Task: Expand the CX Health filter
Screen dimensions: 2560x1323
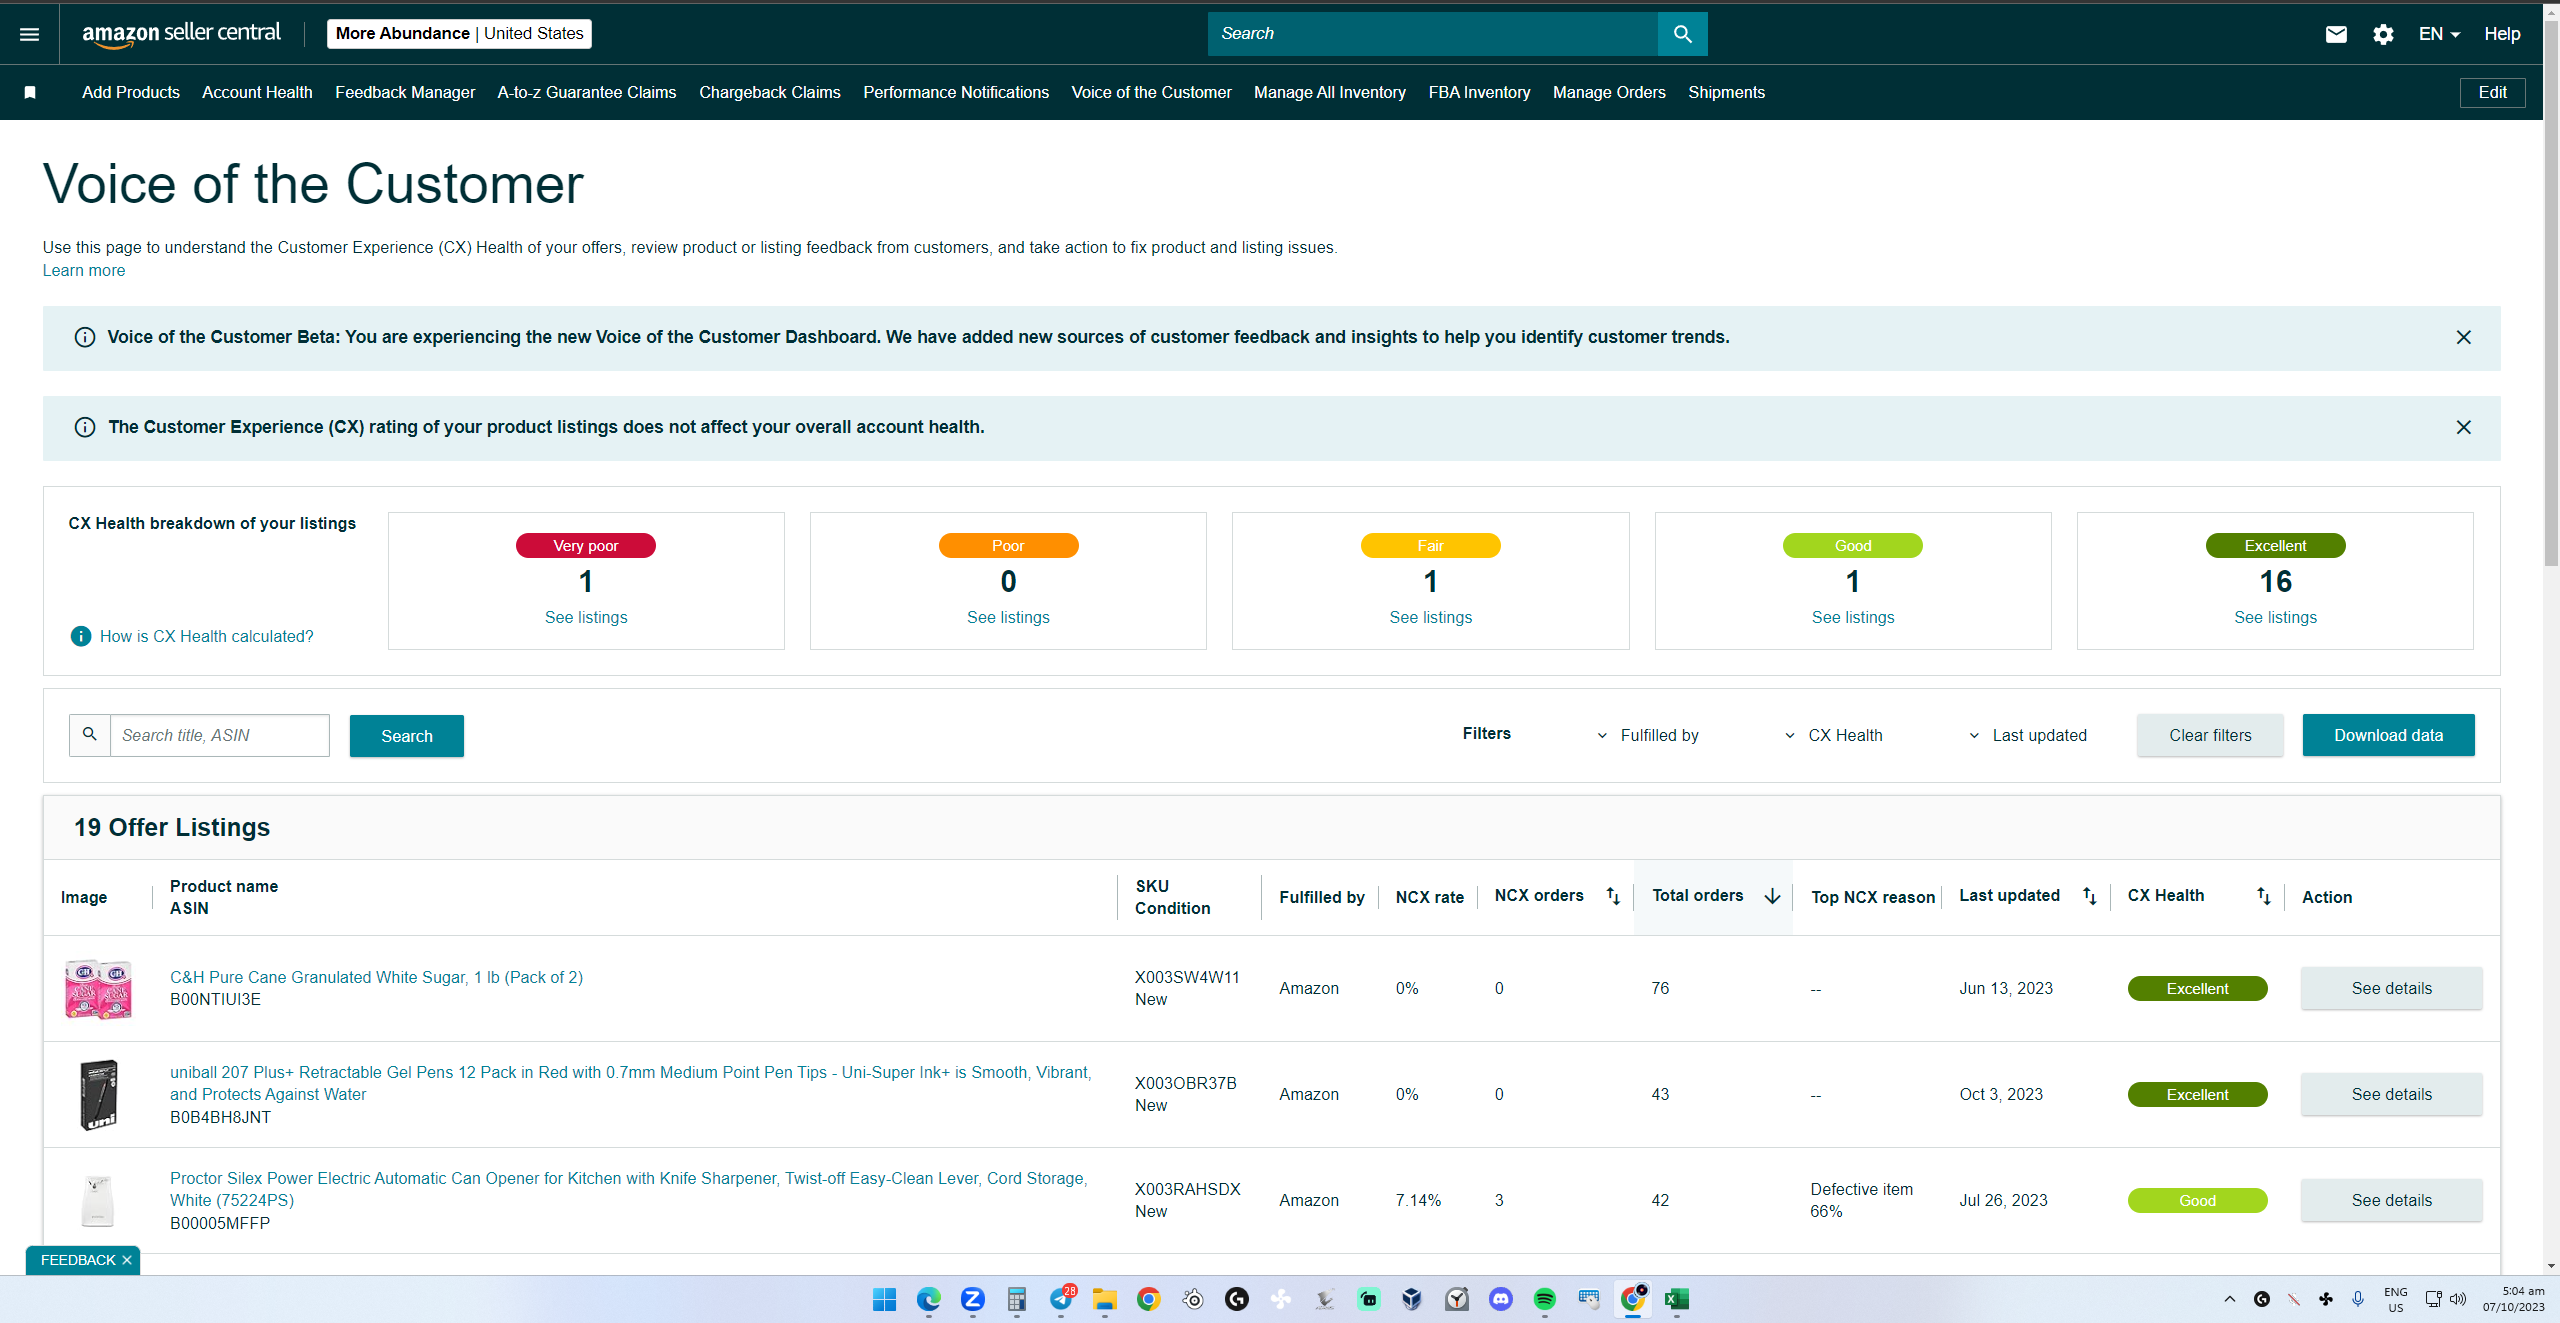Action: [1833, 735]
